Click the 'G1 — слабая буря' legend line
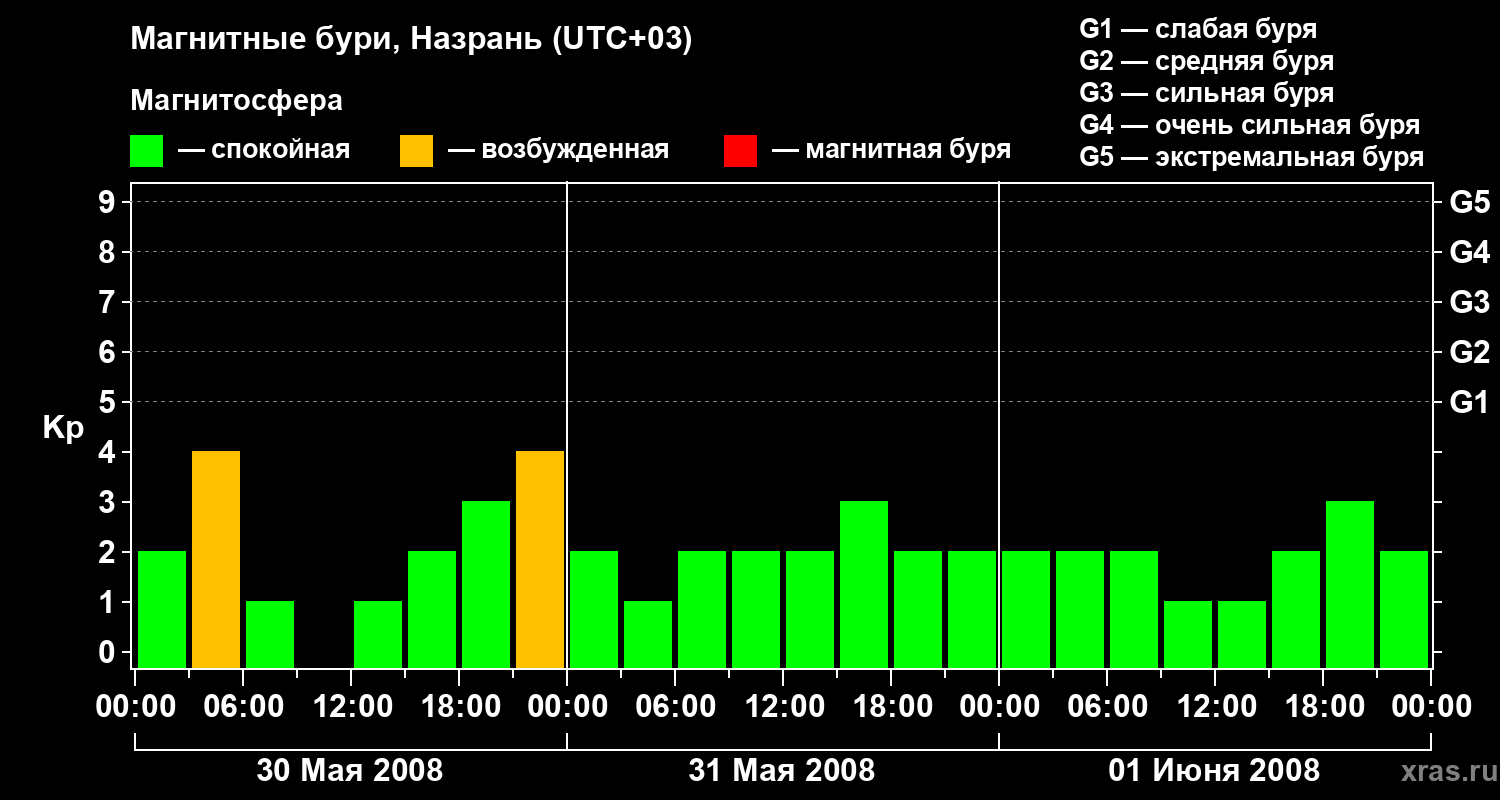The image size is (1500, 800). (x=1198, y=29)
